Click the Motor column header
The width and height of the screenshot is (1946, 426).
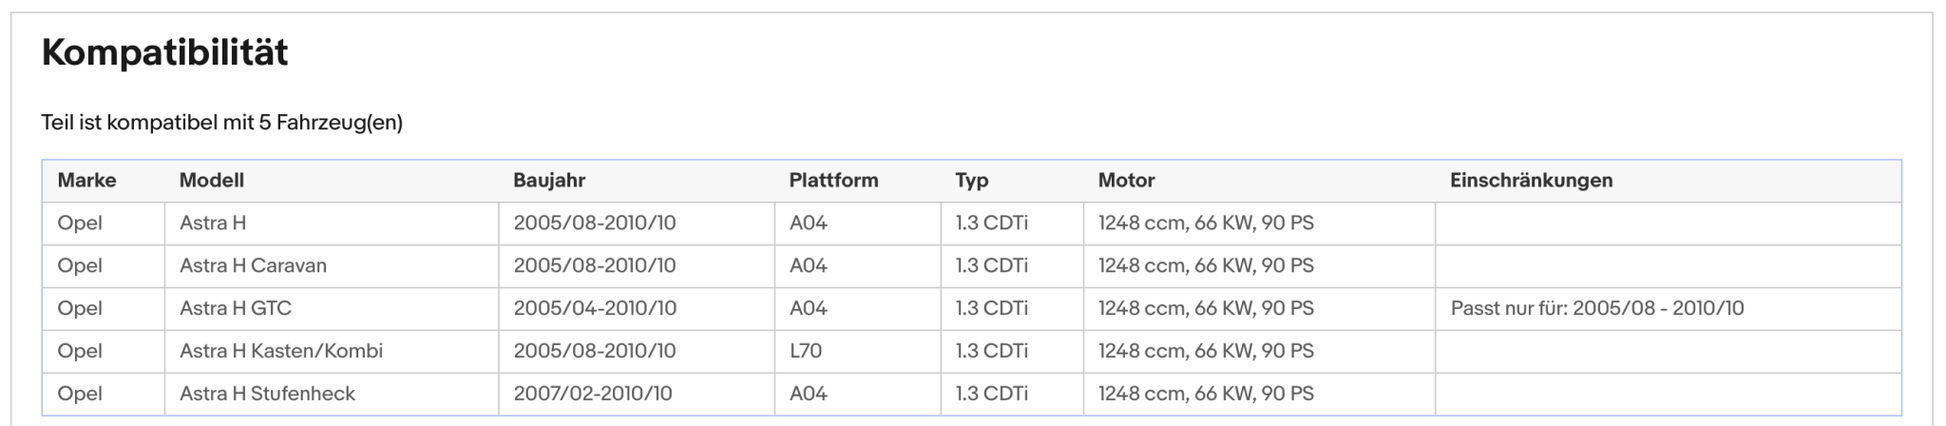[x=1126, y=180]
